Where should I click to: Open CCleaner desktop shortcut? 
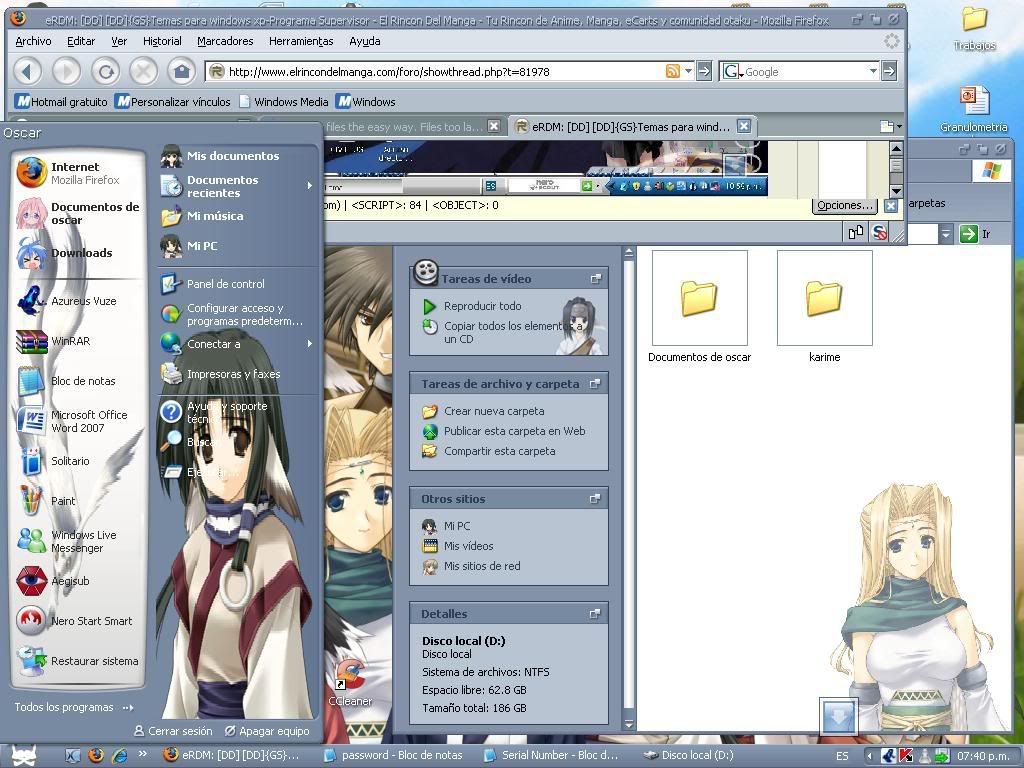pos(350,684)
